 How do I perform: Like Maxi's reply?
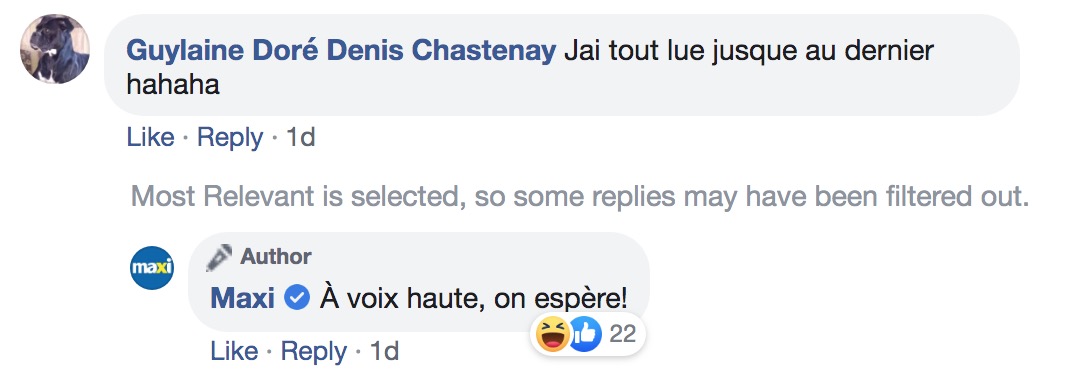click(x=234, y=352)
